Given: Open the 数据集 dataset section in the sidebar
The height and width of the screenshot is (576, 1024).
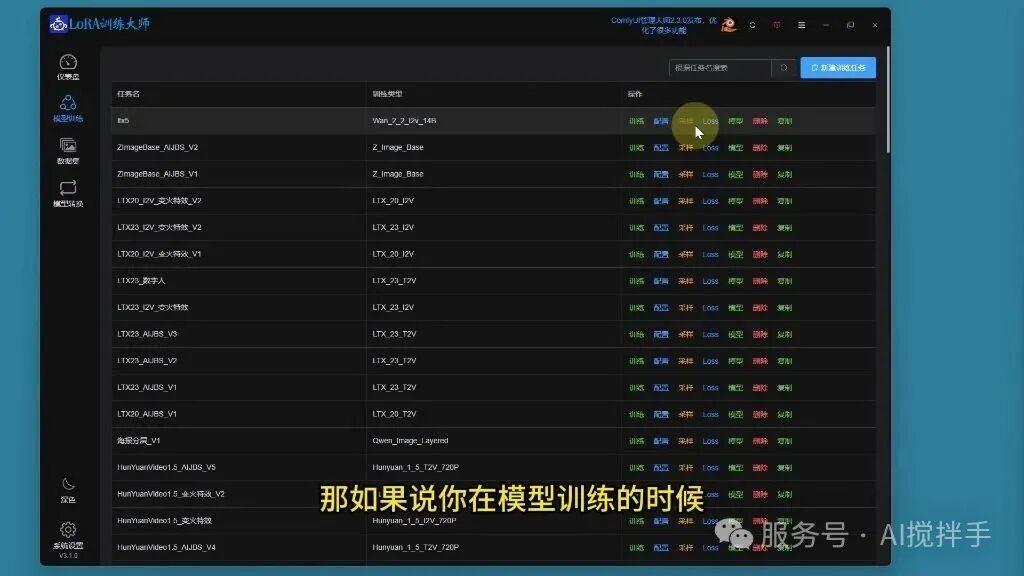Looking at the screenshot, I should pyautogui.click(x=68, y=151).
